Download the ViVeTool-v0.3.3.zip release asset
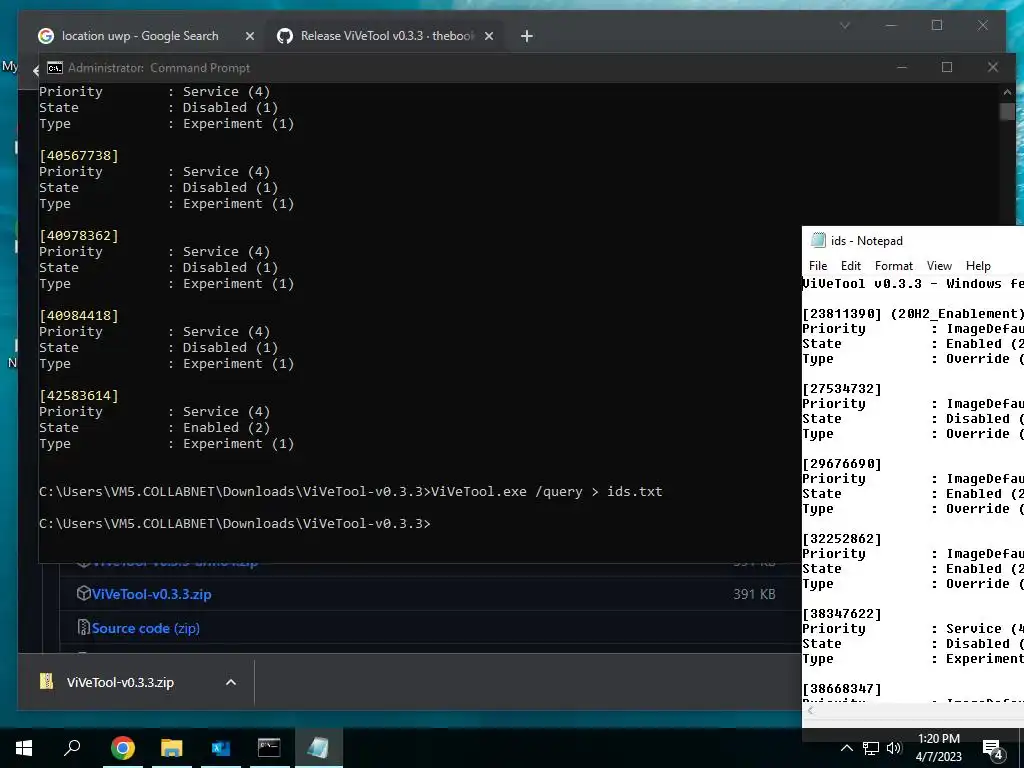The width and height of the screenshot is (1024, 768). (152, 594)
